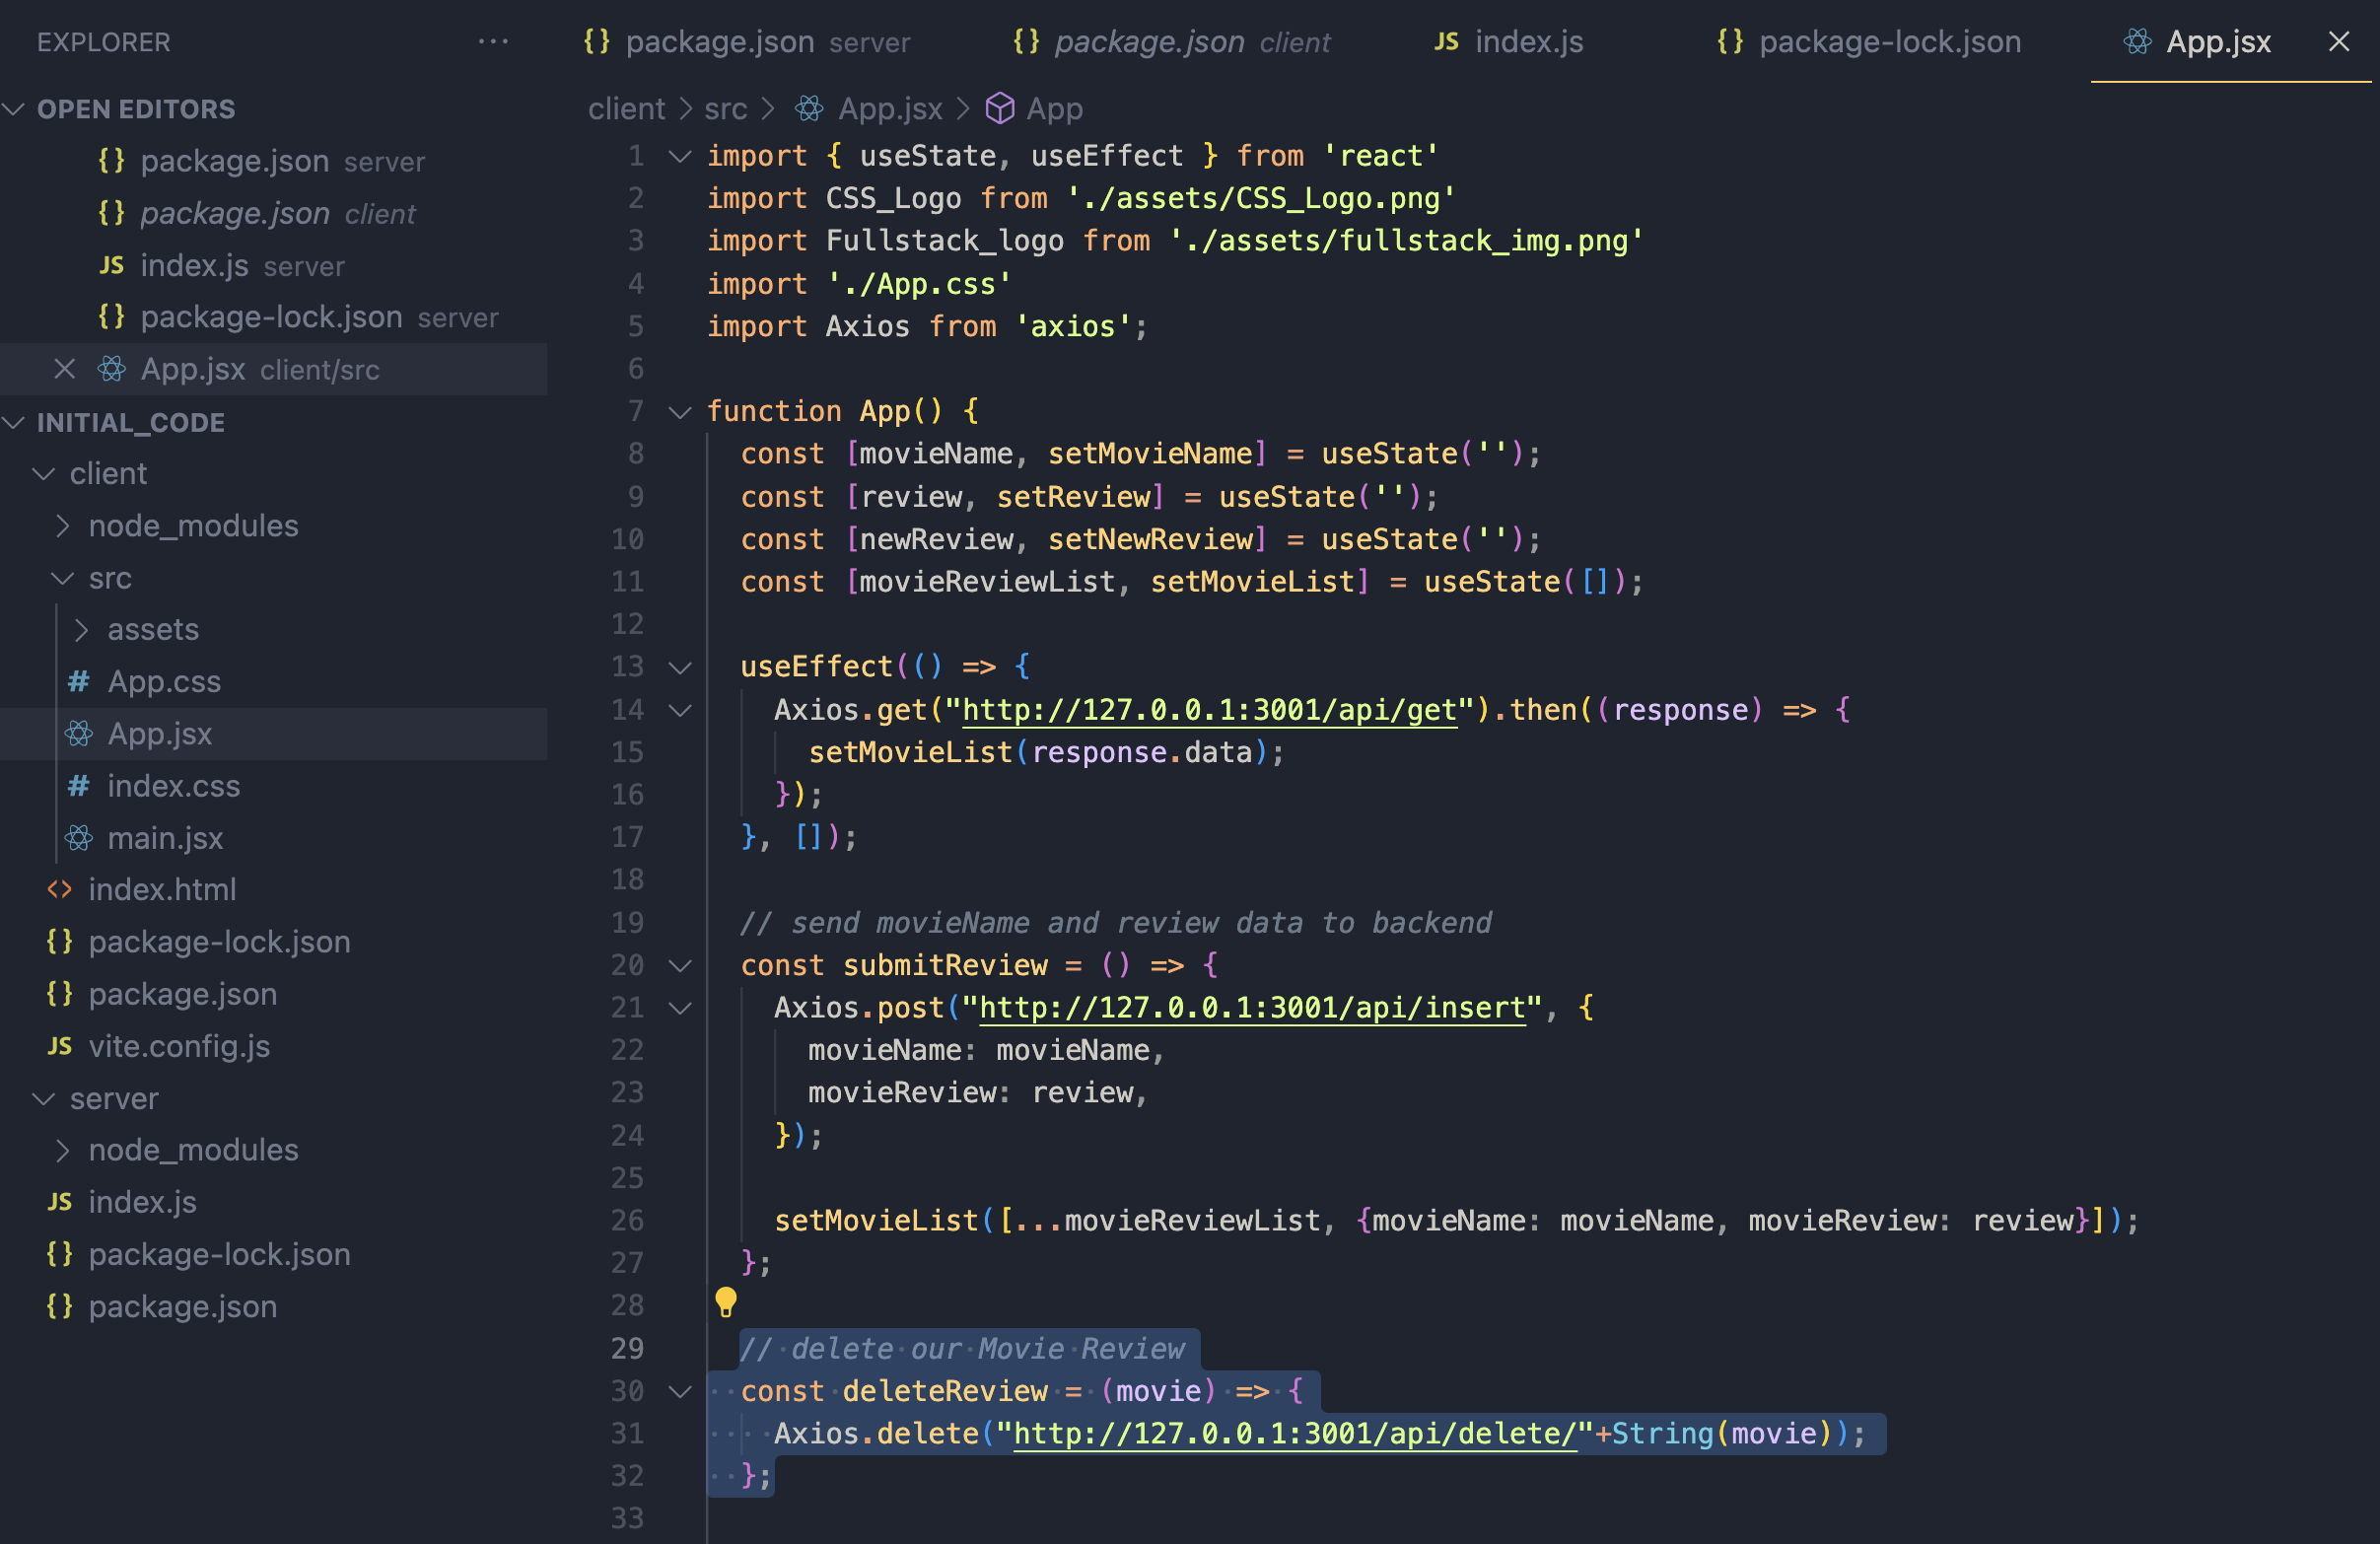Fold the deleteReview function at line 30

click(680, 1391)
